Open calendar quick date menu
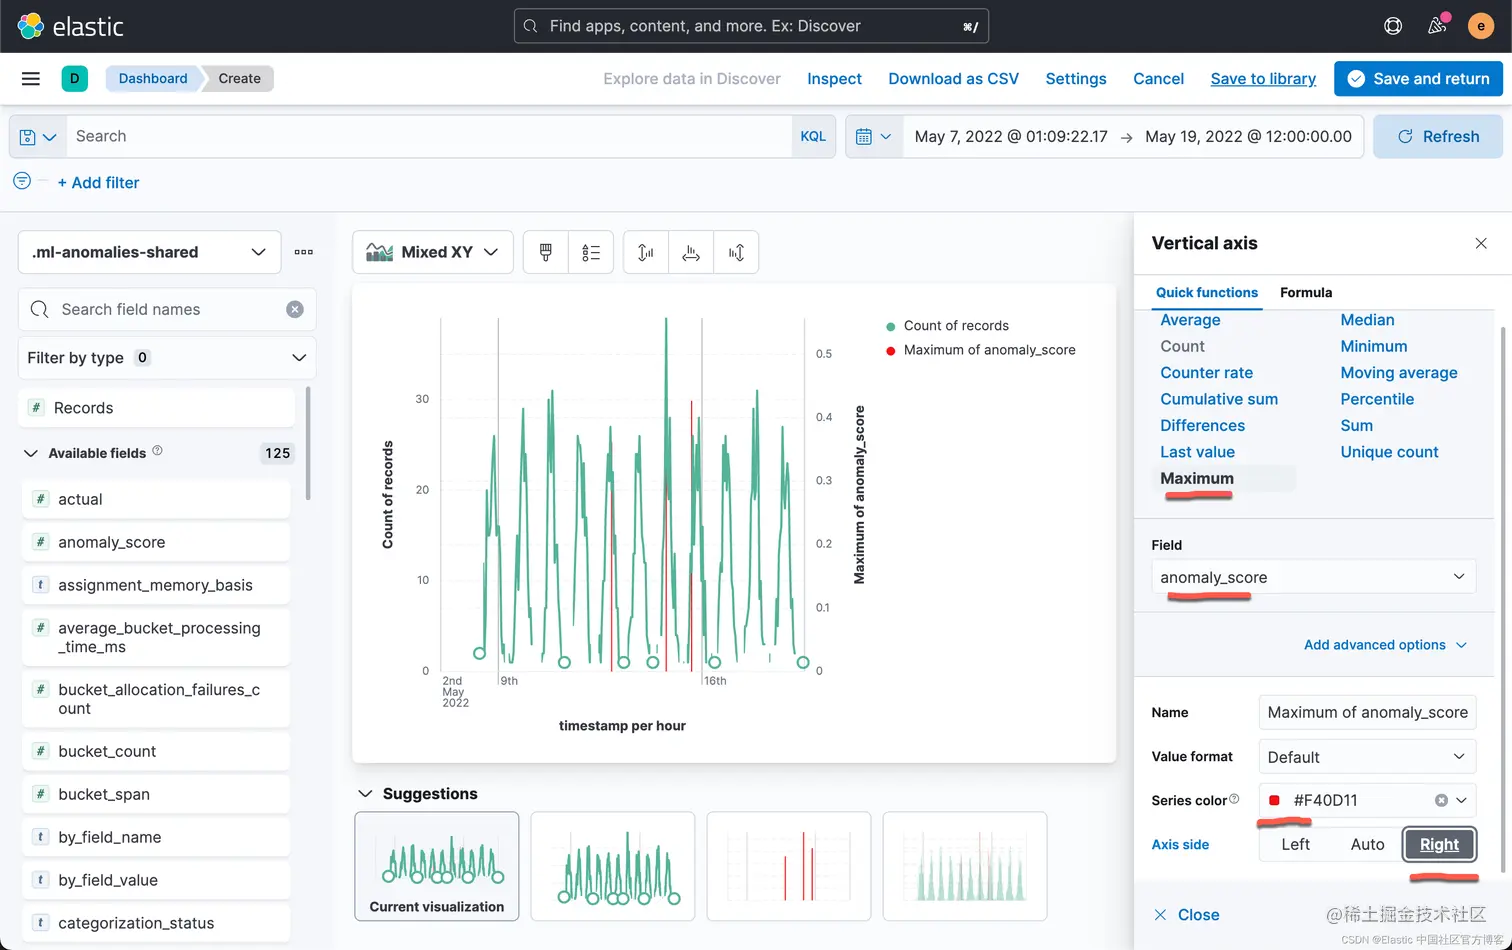 tap(874, 136)
